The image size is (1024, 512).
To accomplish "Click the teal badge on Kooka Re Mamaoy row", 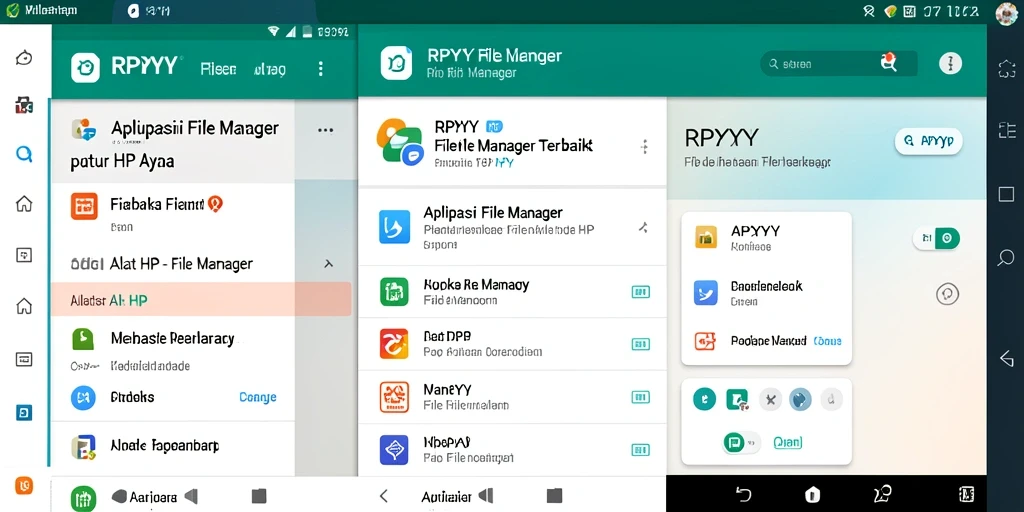I will click(641, 292).
